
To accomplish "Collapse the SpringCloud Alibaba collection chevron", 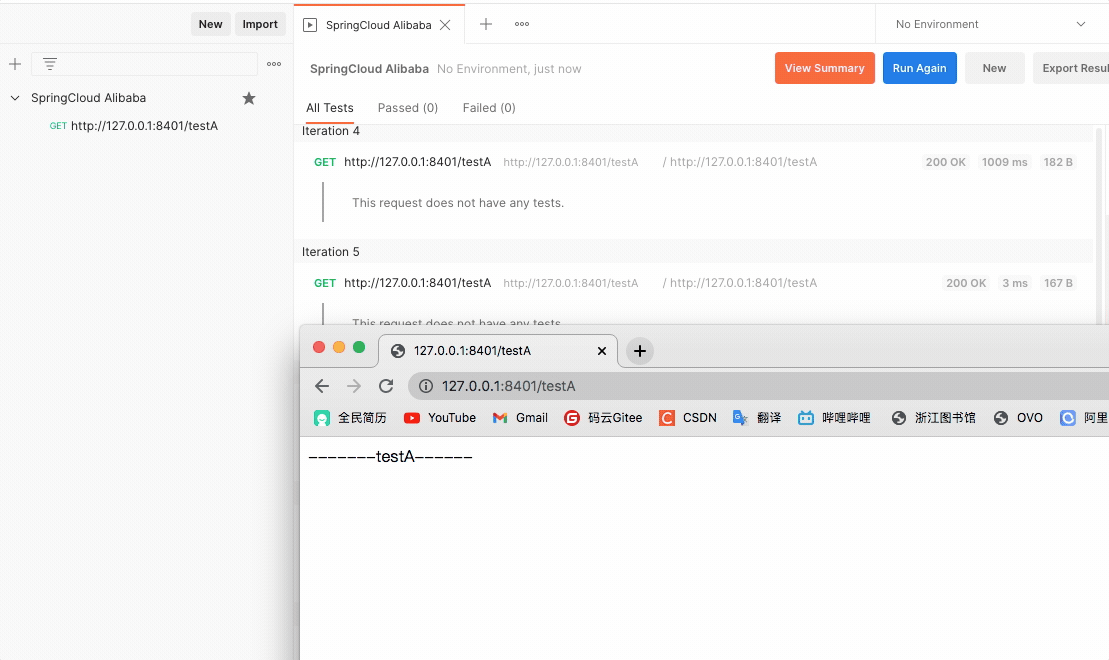I will [15, 98].
